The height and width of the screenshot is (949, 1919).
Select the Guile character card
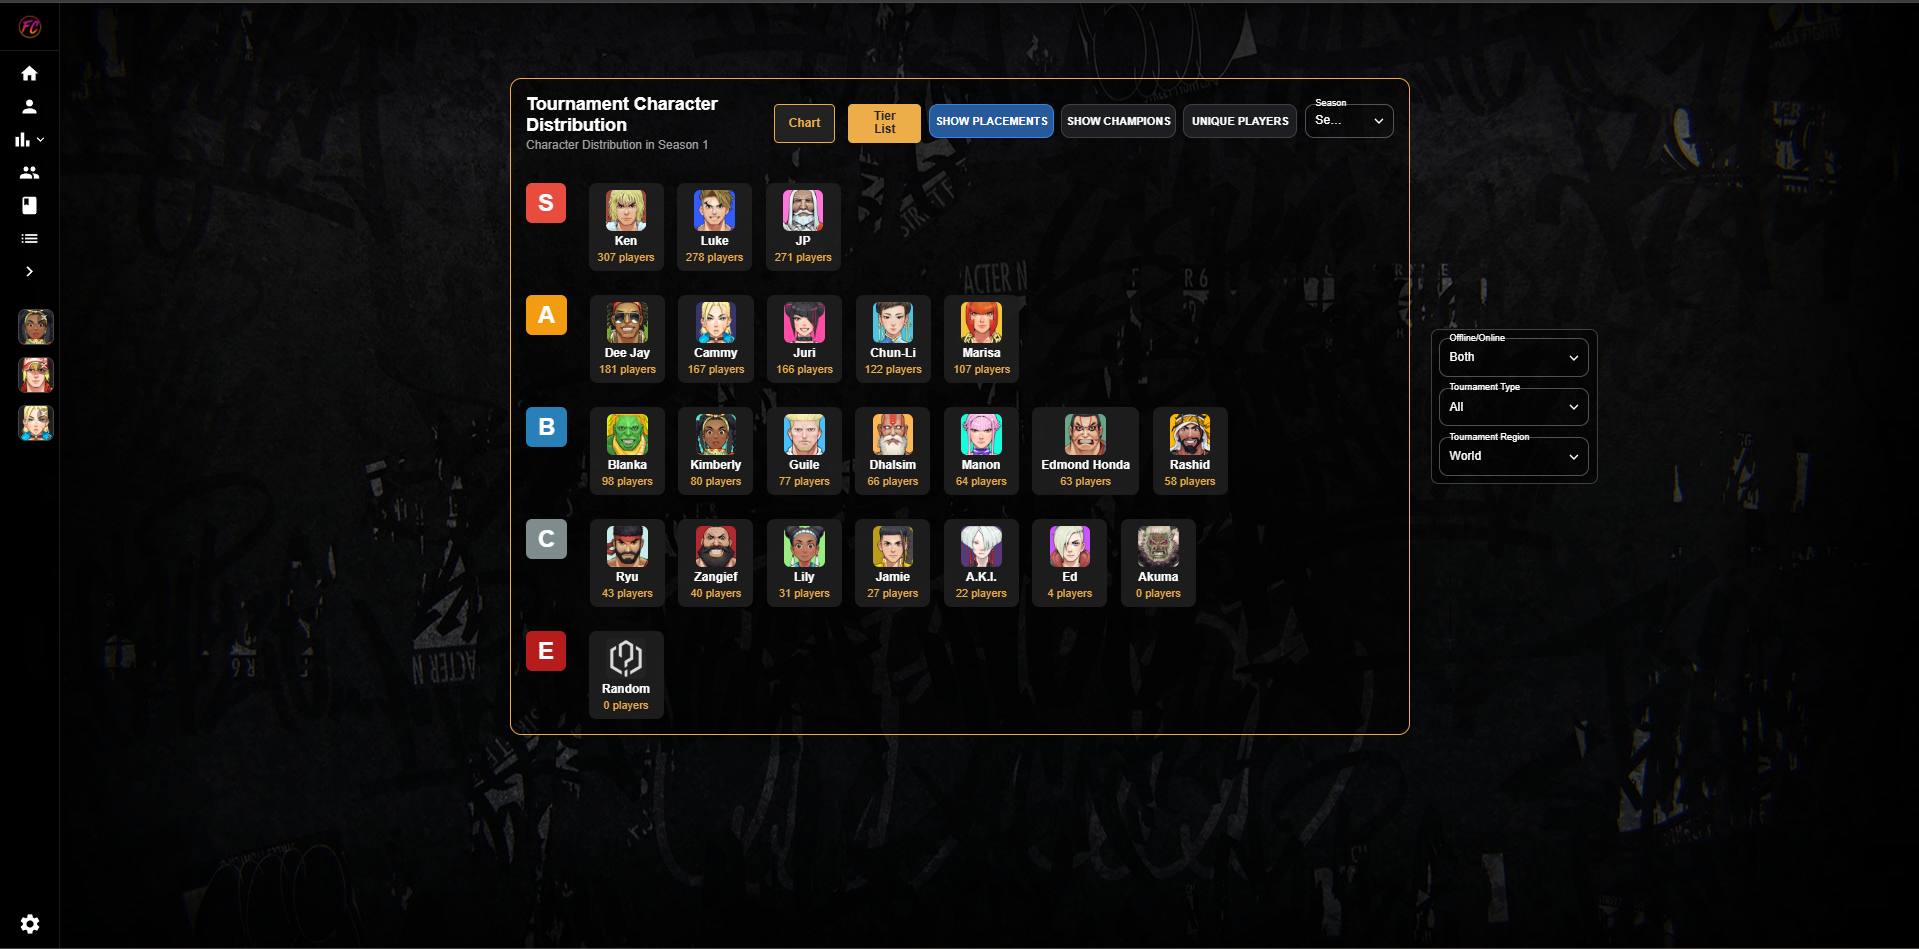[804, 451]
